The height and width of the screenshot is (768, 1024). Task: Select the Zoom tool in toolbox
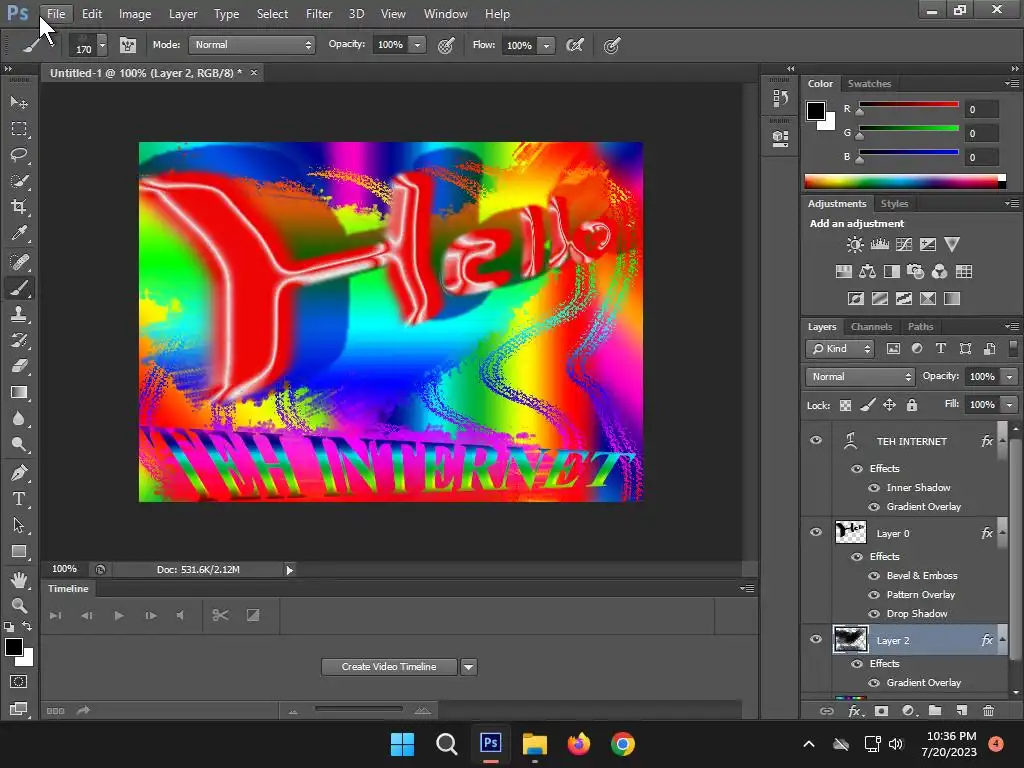pyautogui.click(x=19, y=605)
